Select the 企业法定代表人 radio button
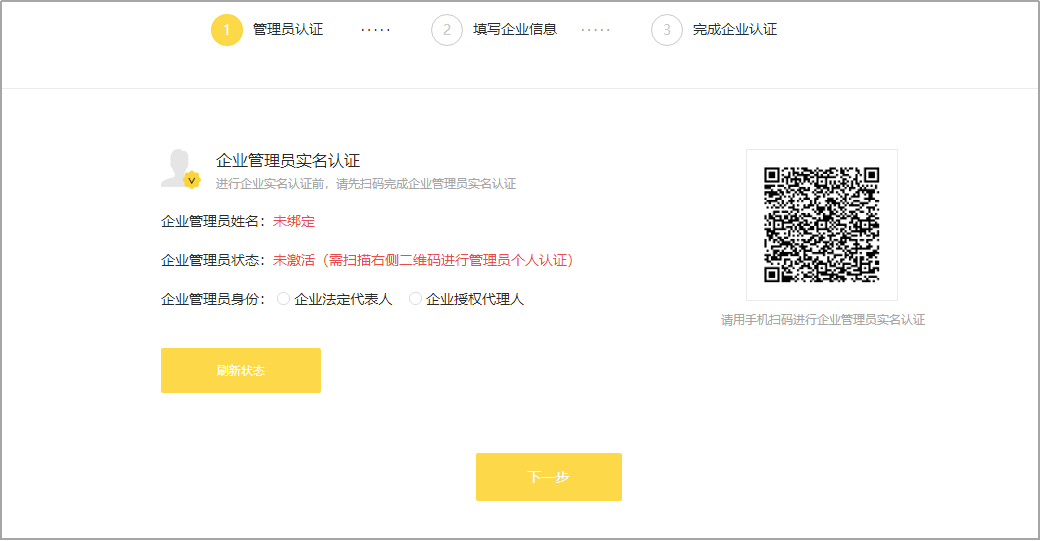 (284, 299)
